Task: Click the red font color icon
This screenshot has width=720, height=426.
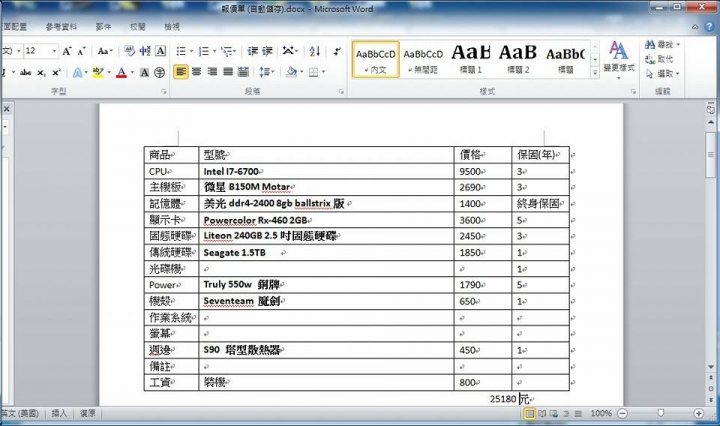Action: 121,73
